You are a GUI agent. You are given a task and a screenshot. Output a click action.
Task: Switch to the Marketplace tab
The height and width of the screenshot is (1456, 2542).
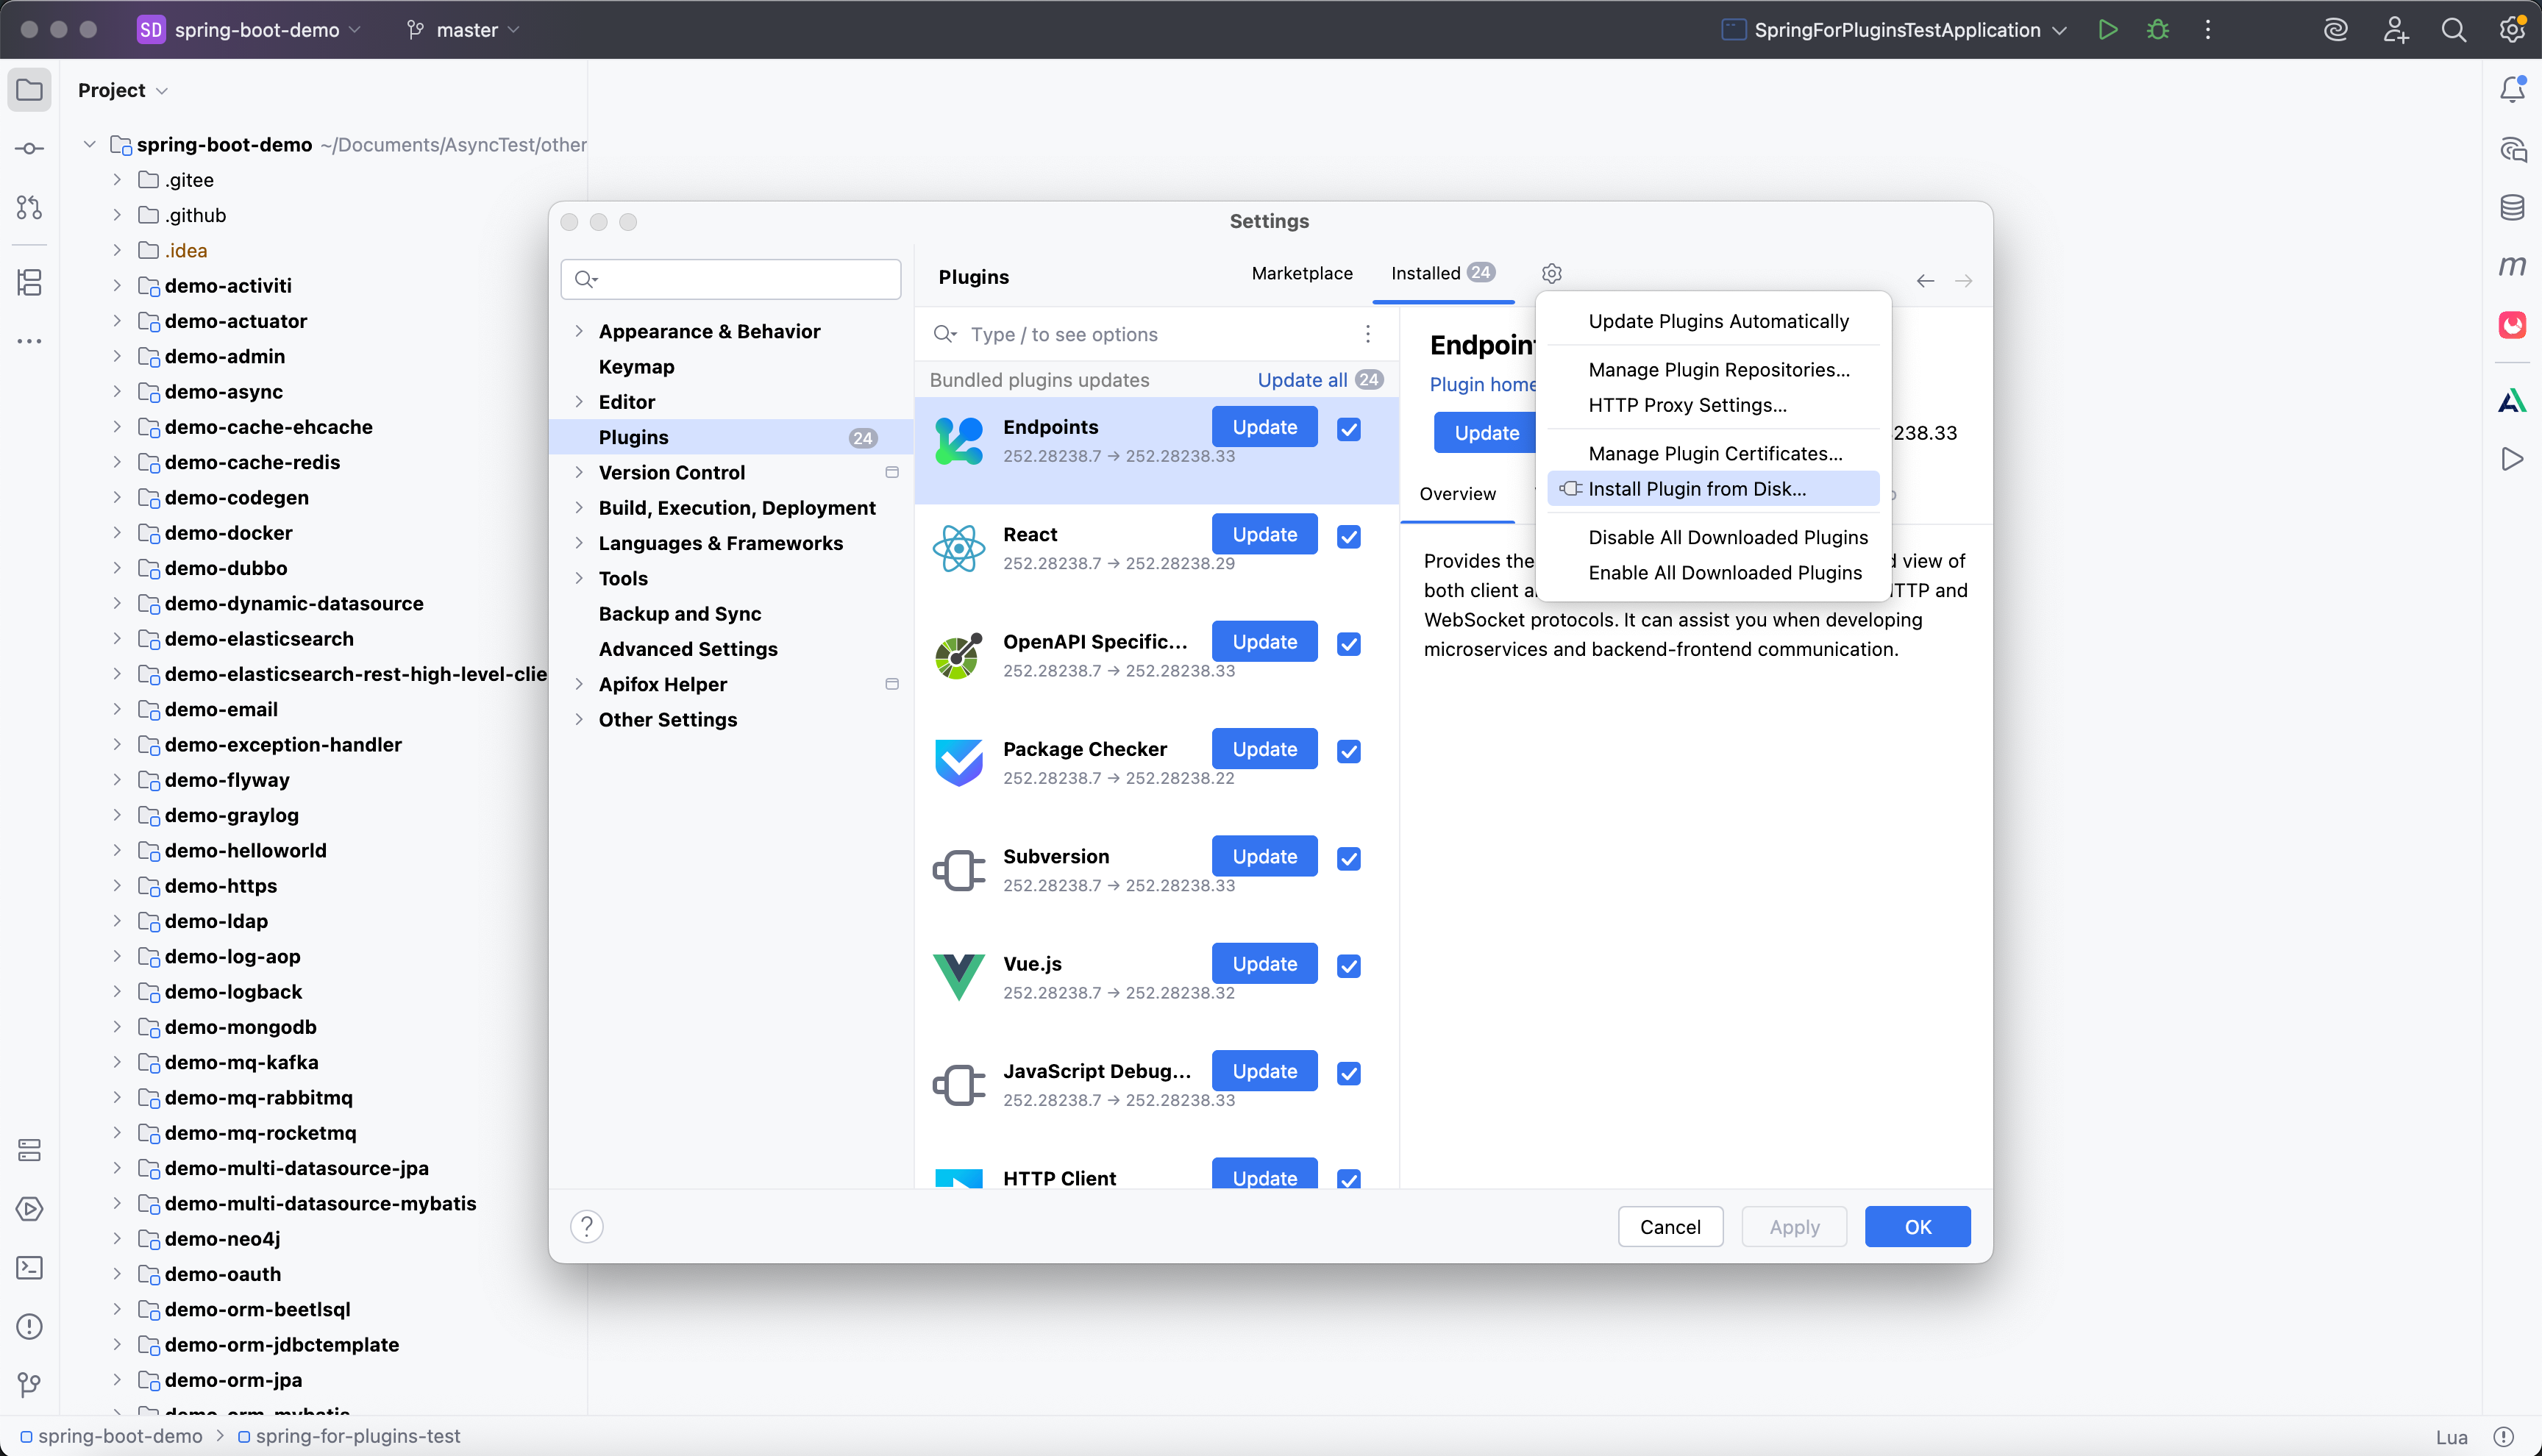pyautogui.click(x=1301, y=273)
